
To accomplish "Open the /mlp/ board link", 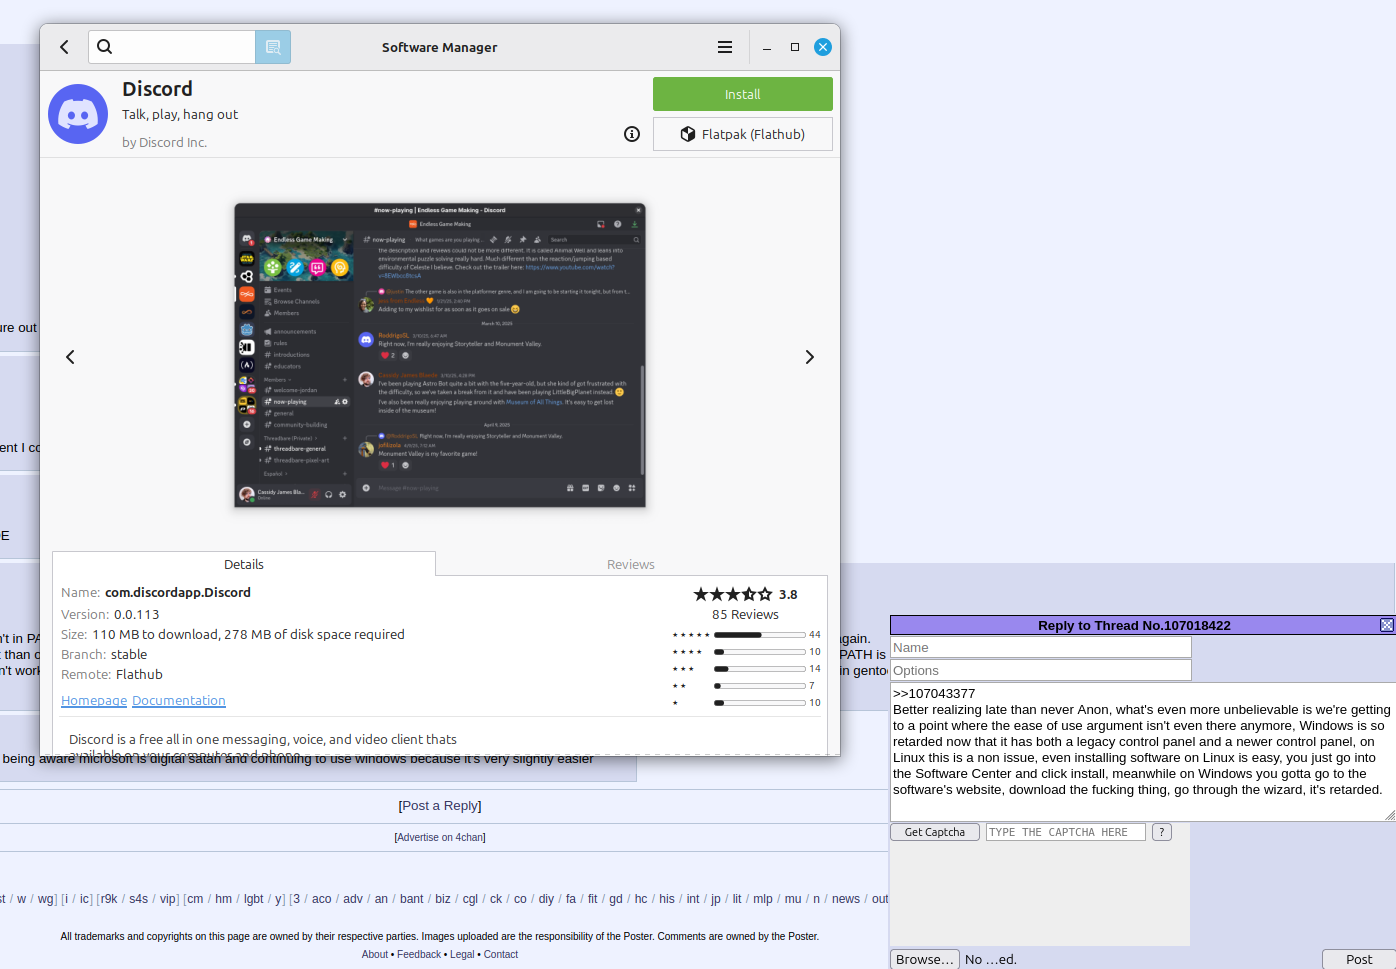I will 763,899.
